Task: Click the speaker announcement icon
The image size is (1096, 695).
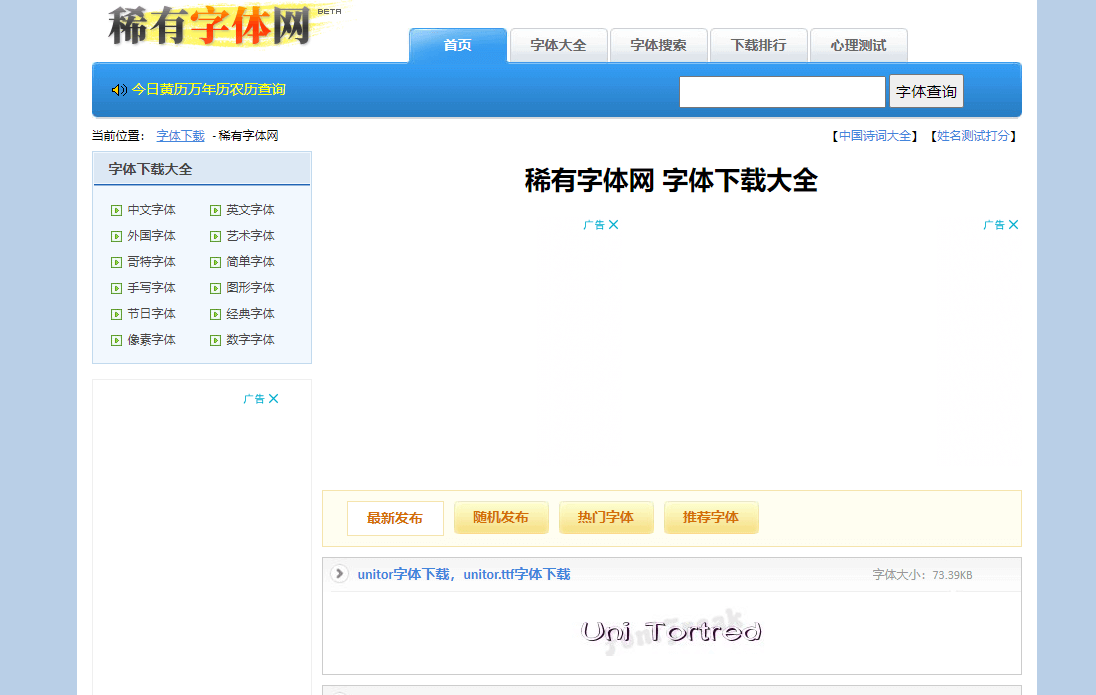Action: coord(119,90)
